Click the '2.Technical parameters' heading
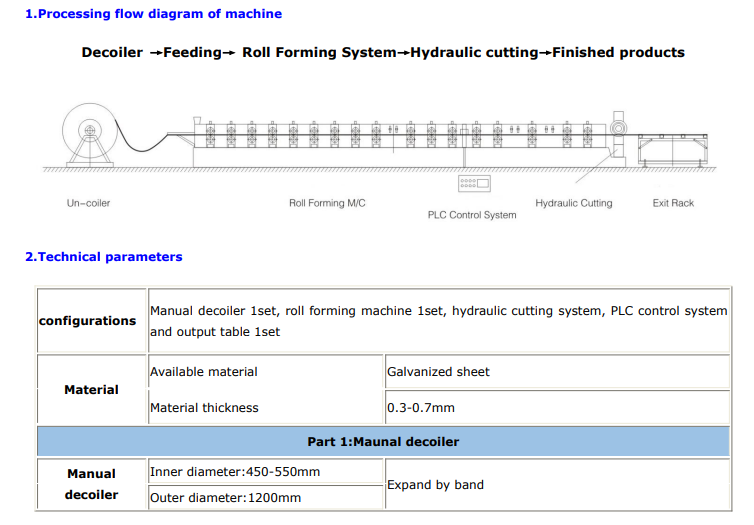The width and height of the screenshot is (754, 525). click(x=103, y=257)
